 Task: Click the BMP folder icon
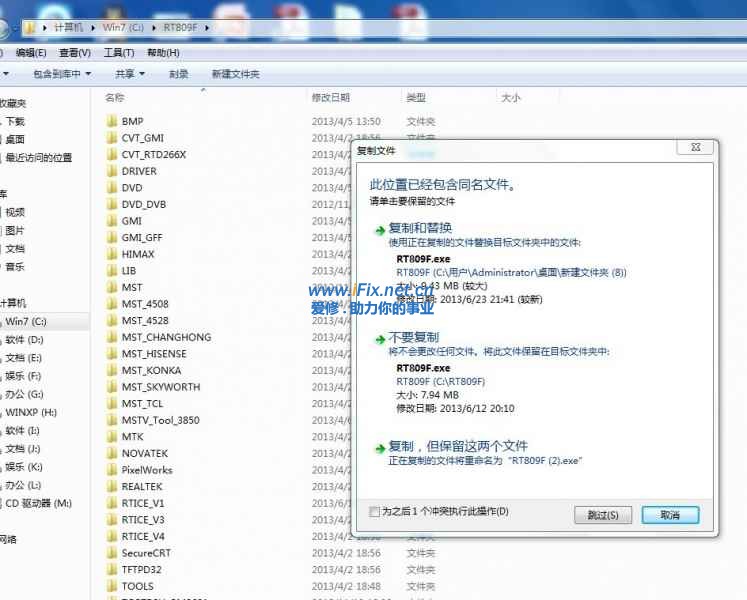112,121
